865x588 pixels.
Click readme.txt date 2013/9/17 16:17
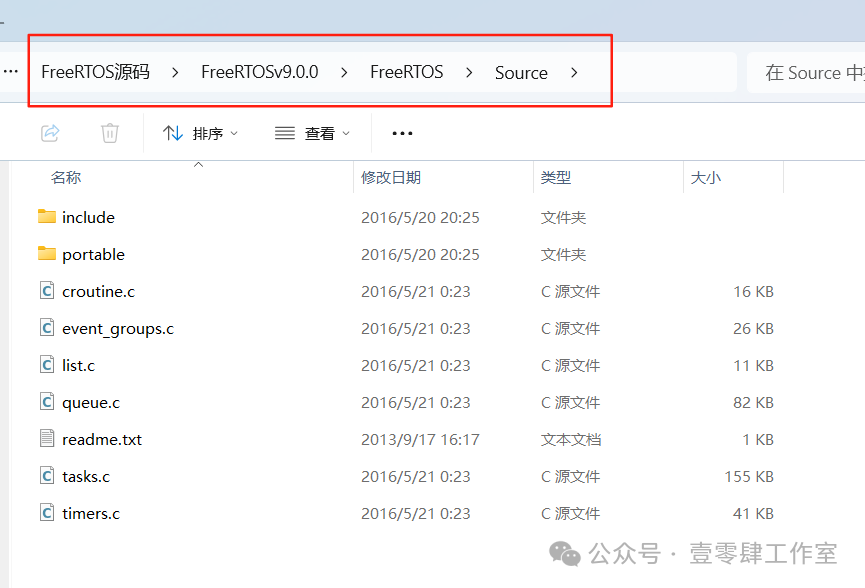(420, 440)
